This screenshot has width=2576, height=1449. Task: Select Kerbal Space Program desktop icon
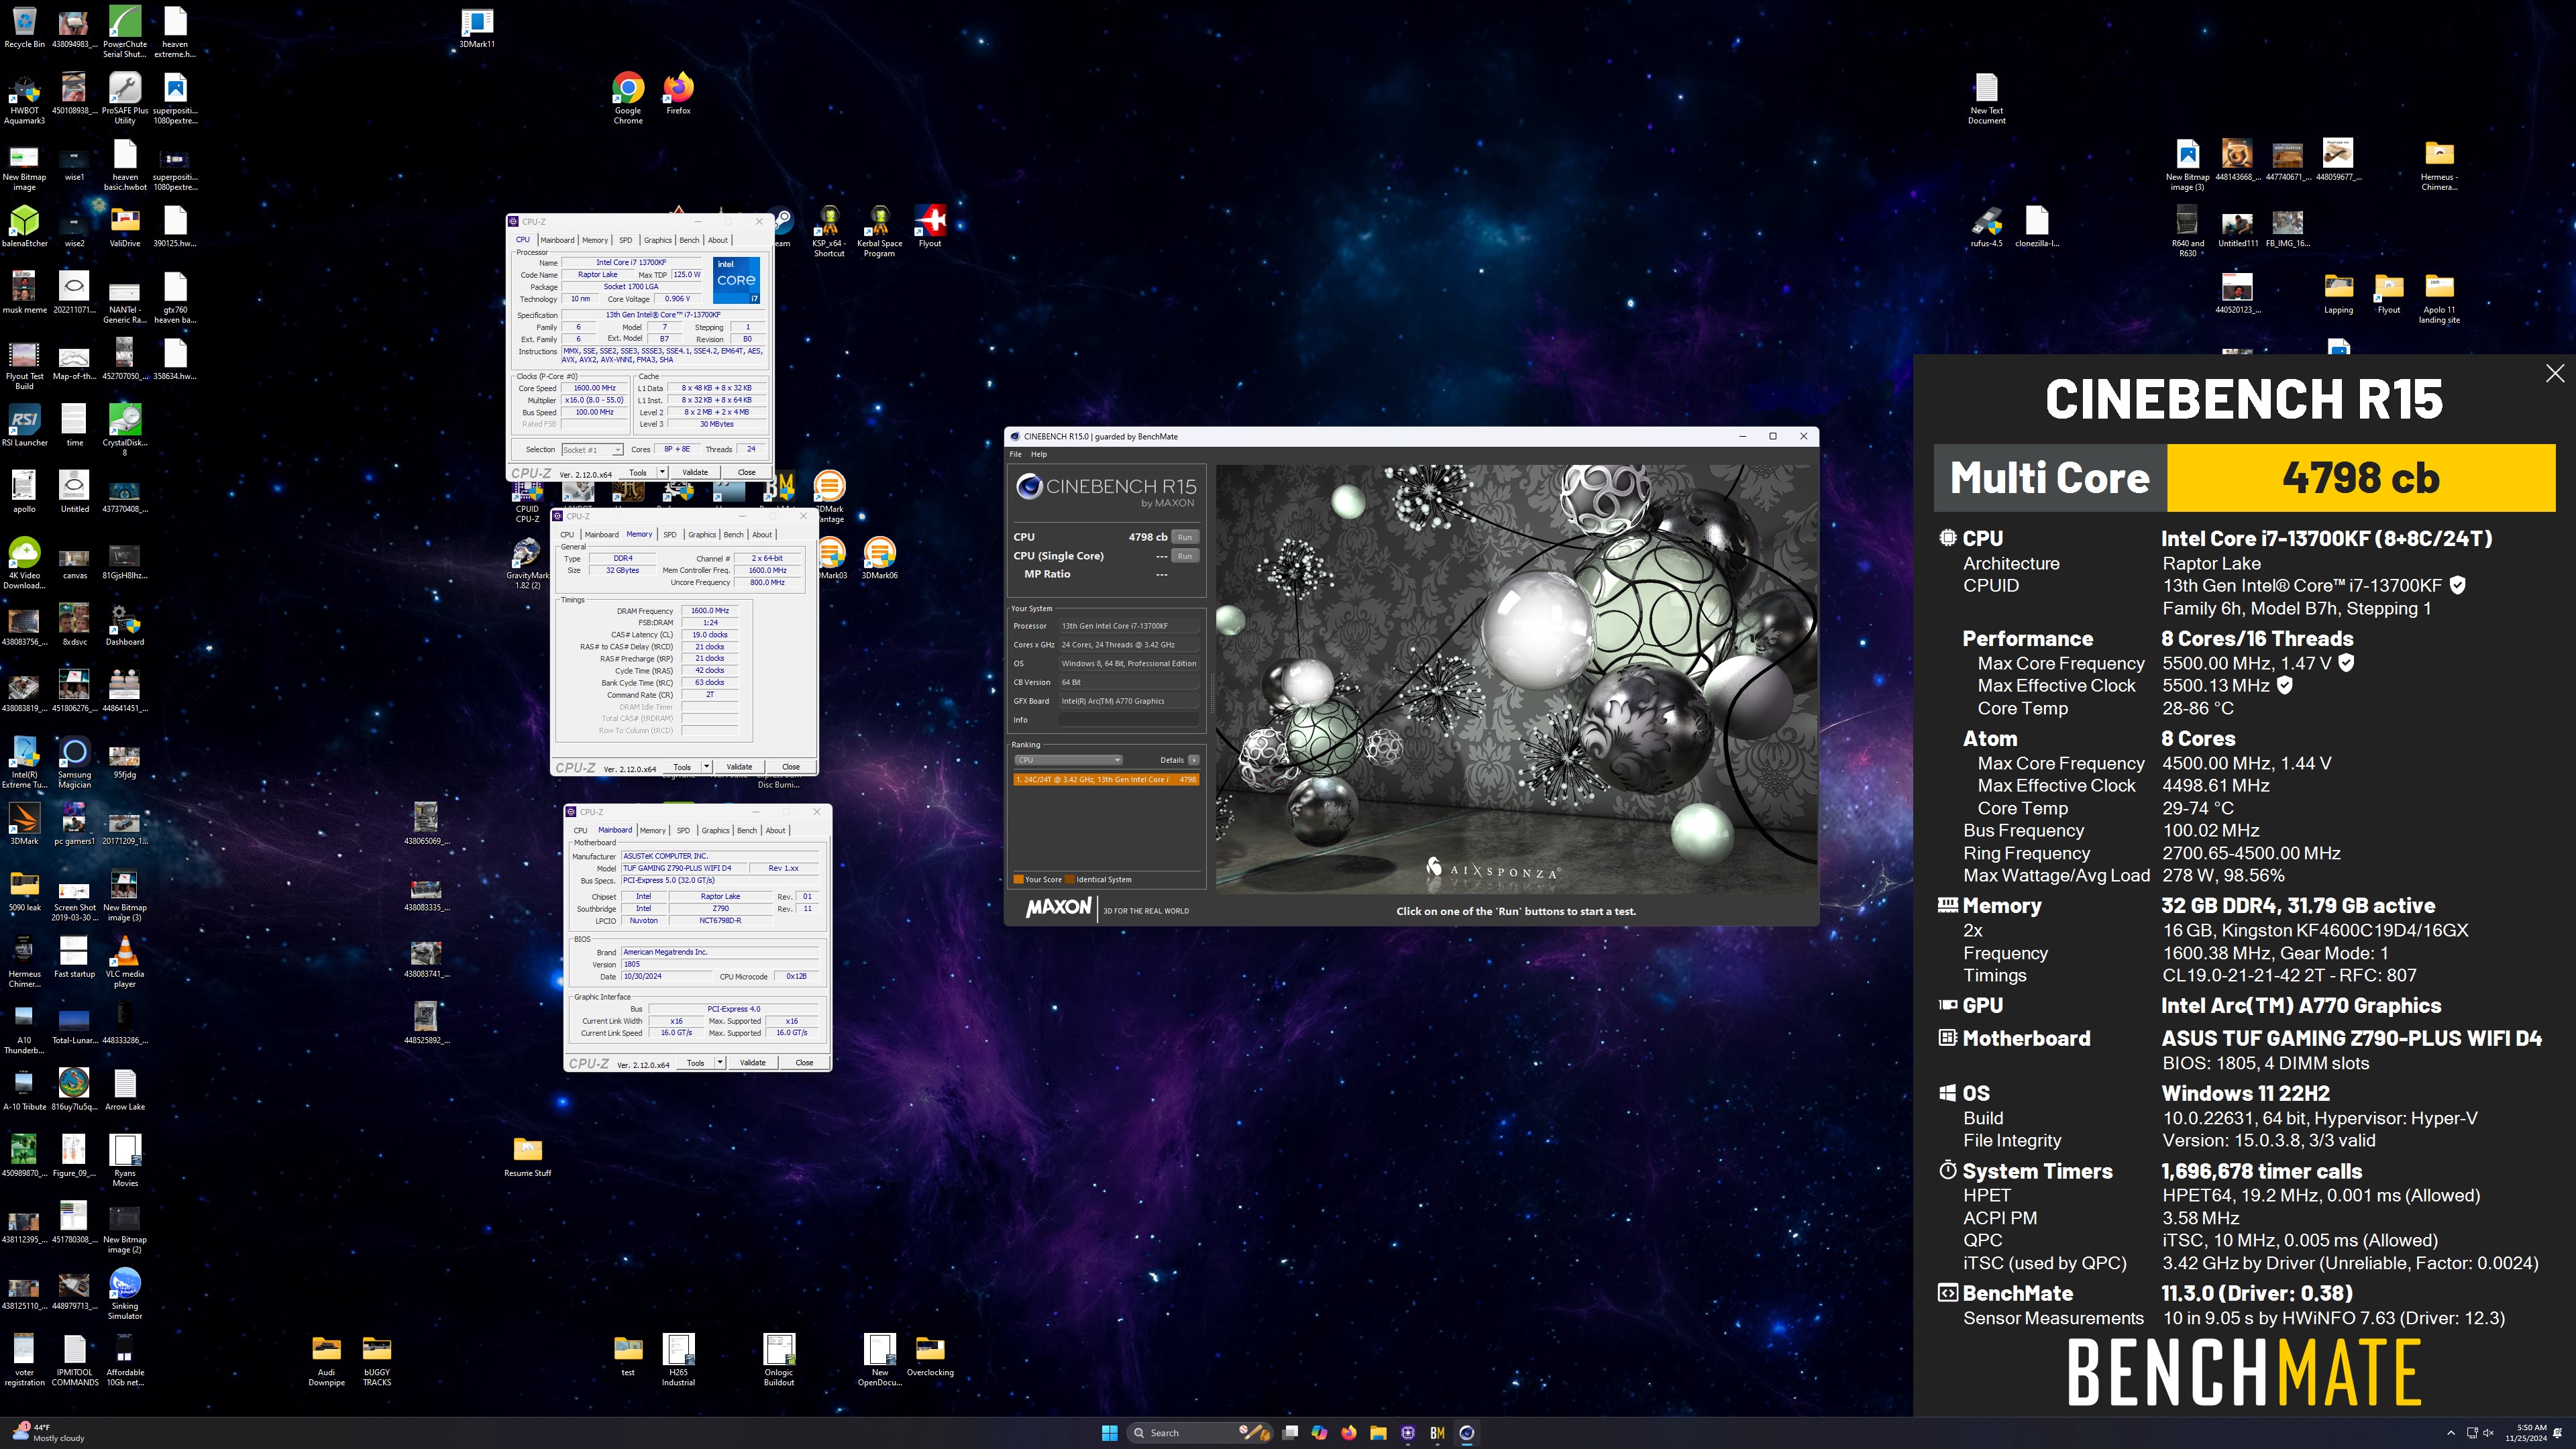coord(879,232)
